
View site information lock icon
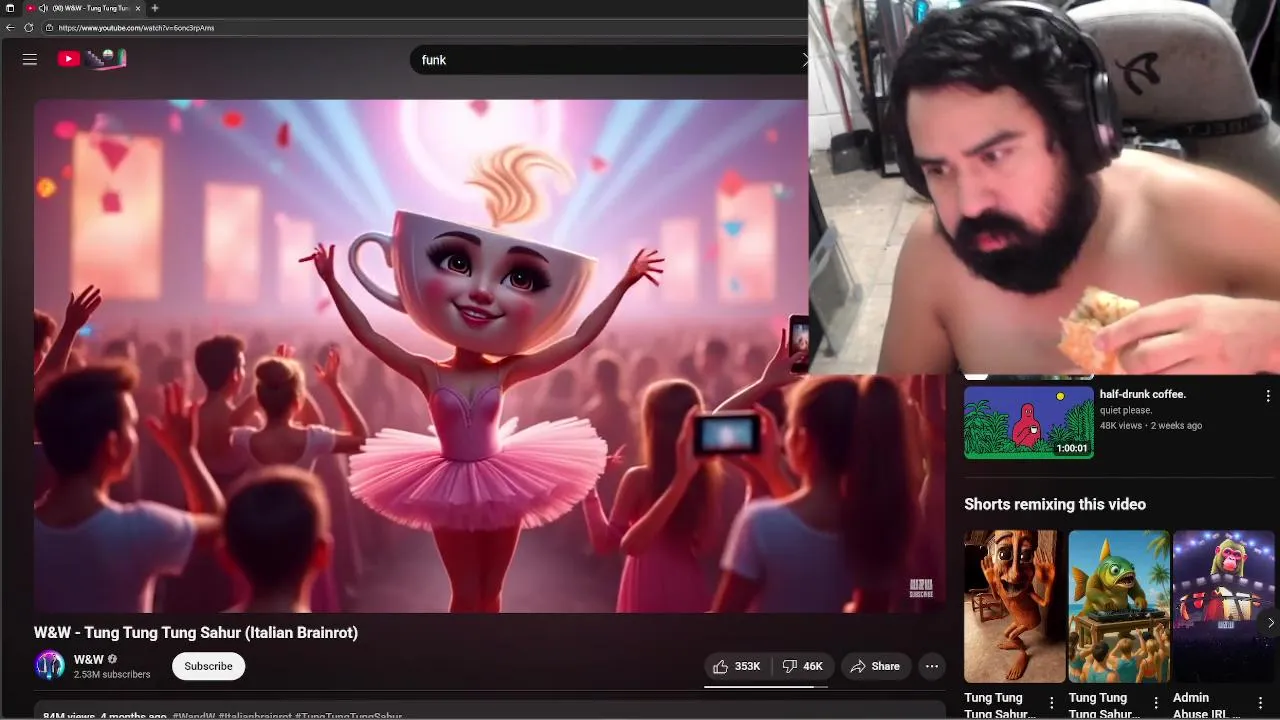49,28
